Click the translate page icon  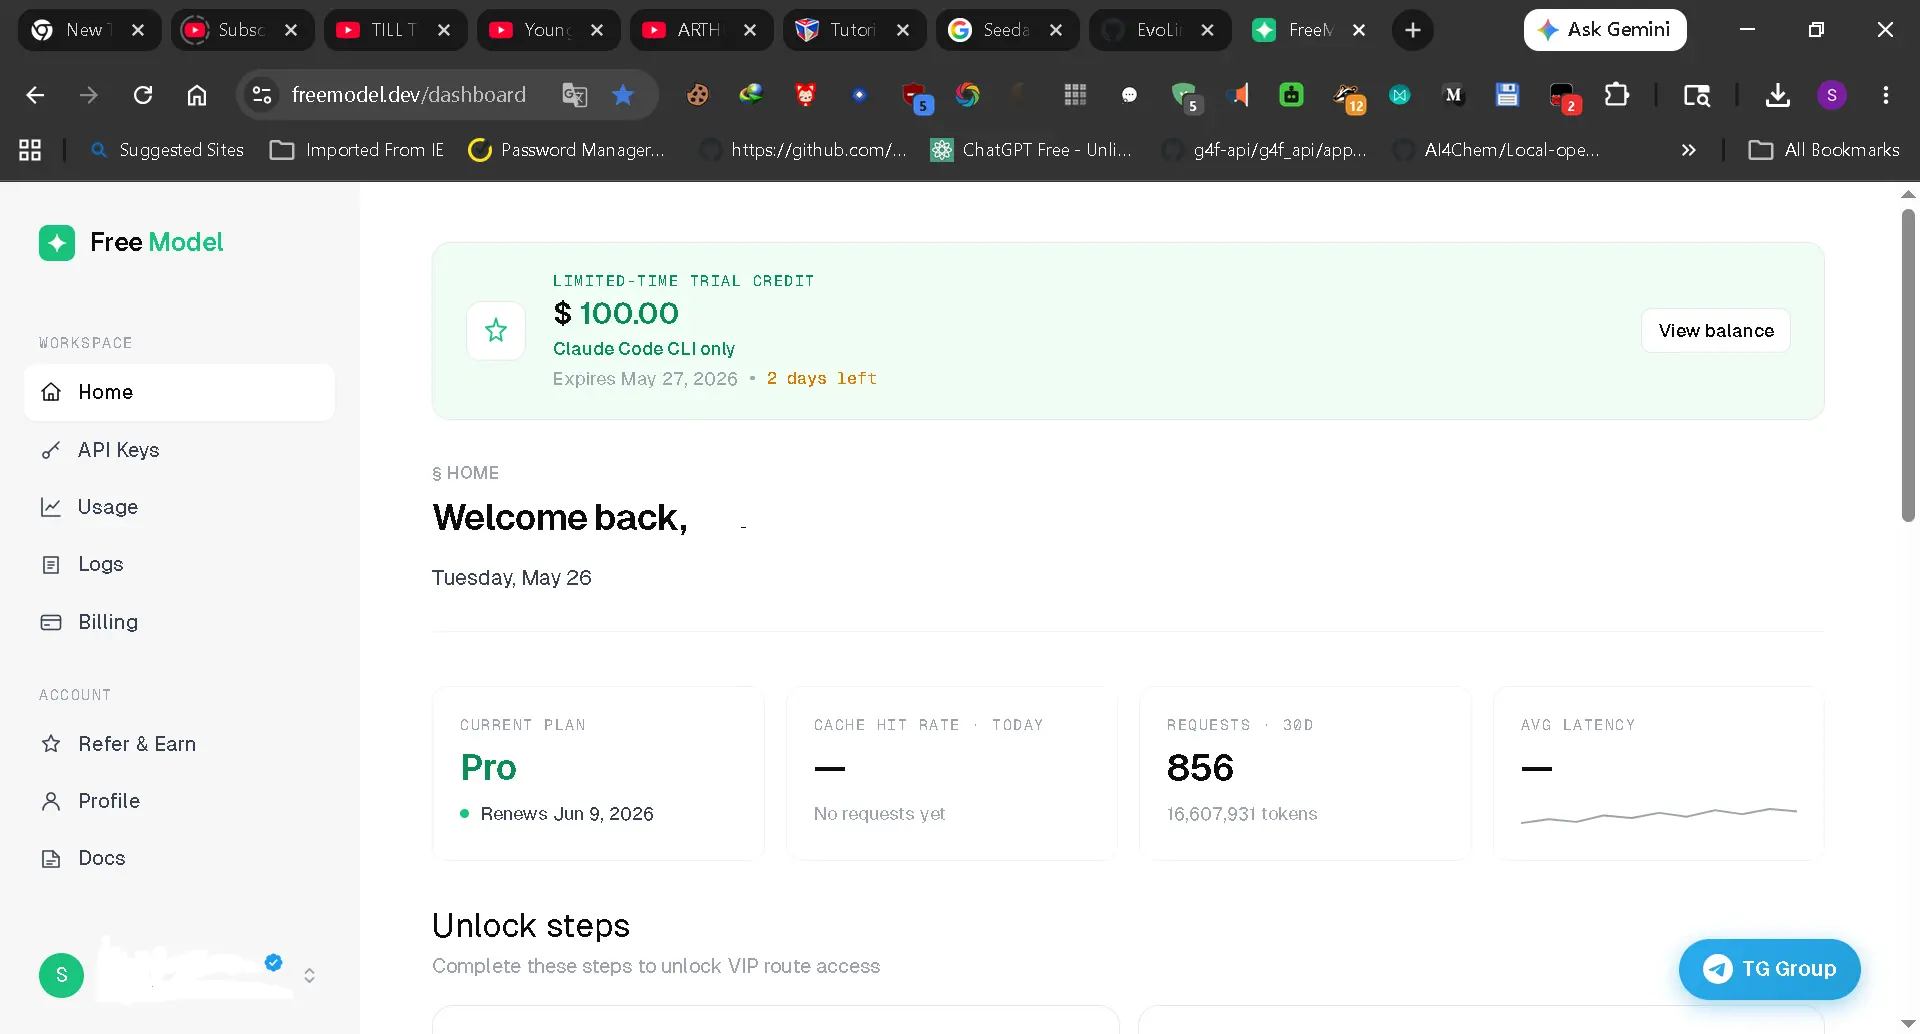575,95
